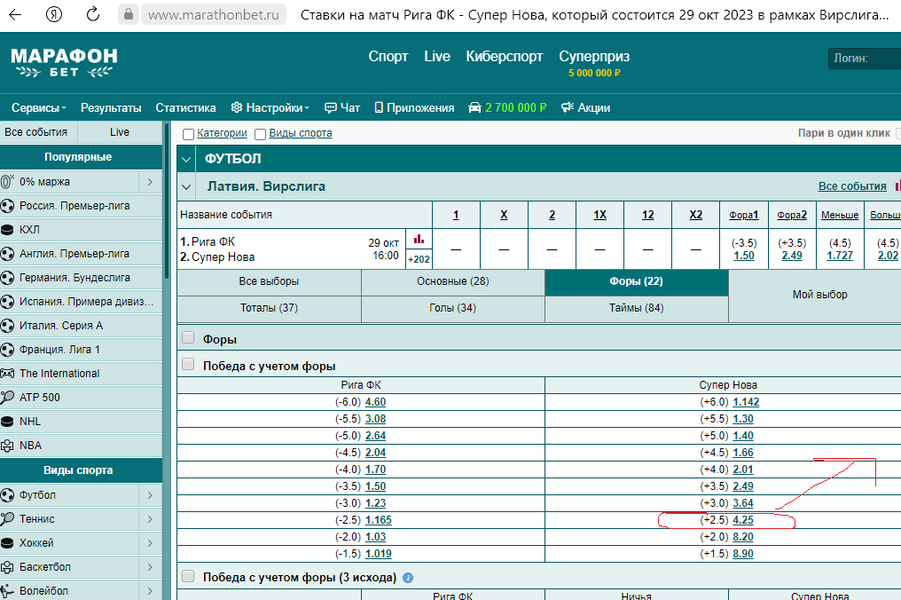
Task: Open the Настройки settings dropdown
Action: click(269, 108)
